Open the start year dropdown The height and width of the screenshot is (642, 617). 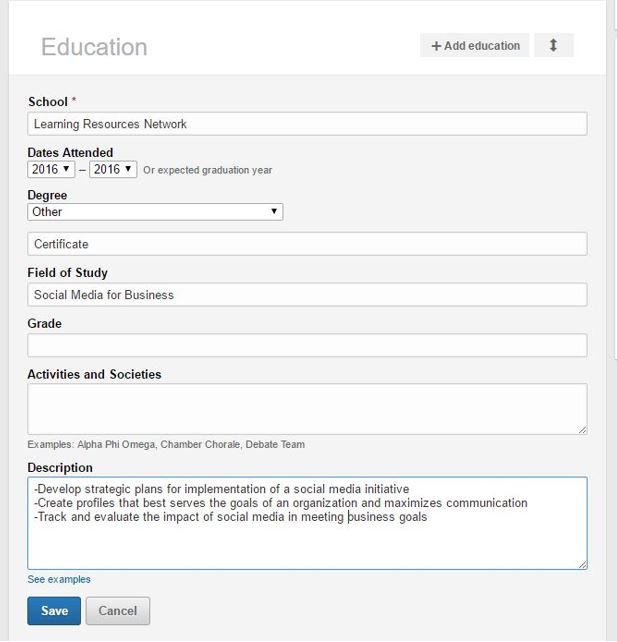51,170
